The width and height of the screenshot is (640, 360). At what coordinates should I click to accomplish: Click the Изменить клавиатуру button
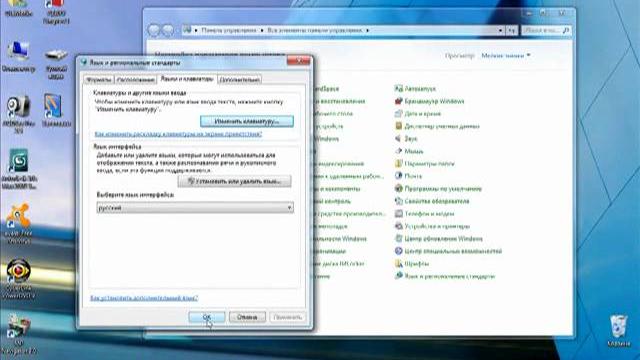point(247,121)
